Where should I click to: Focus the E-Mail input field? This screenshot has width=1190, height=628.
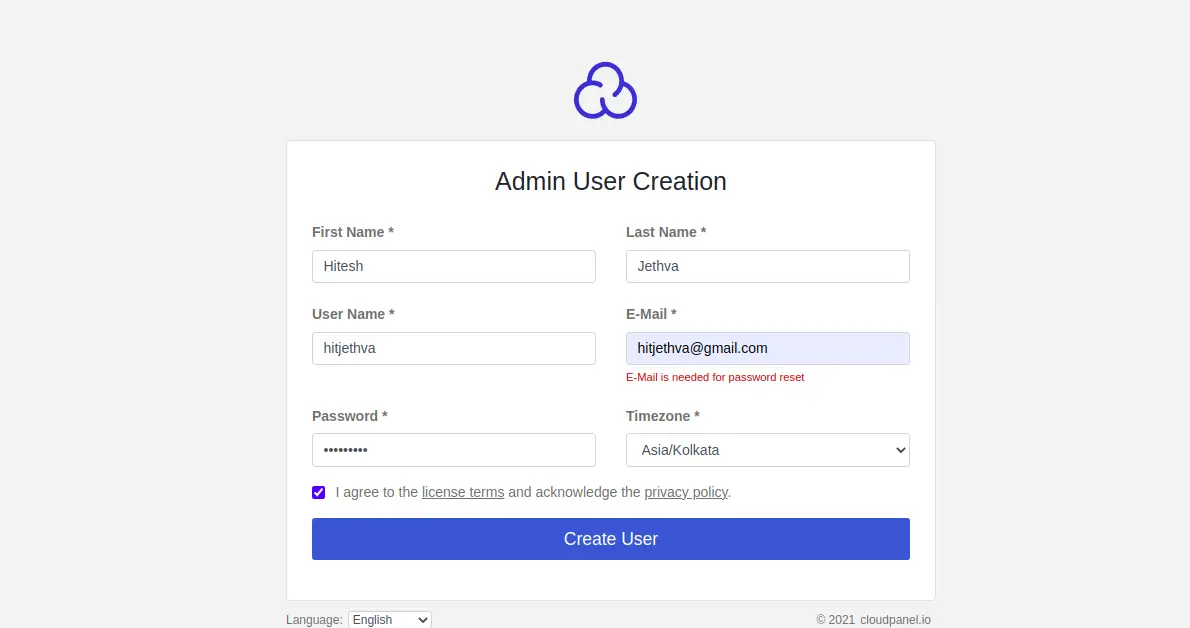coord(767,349)
